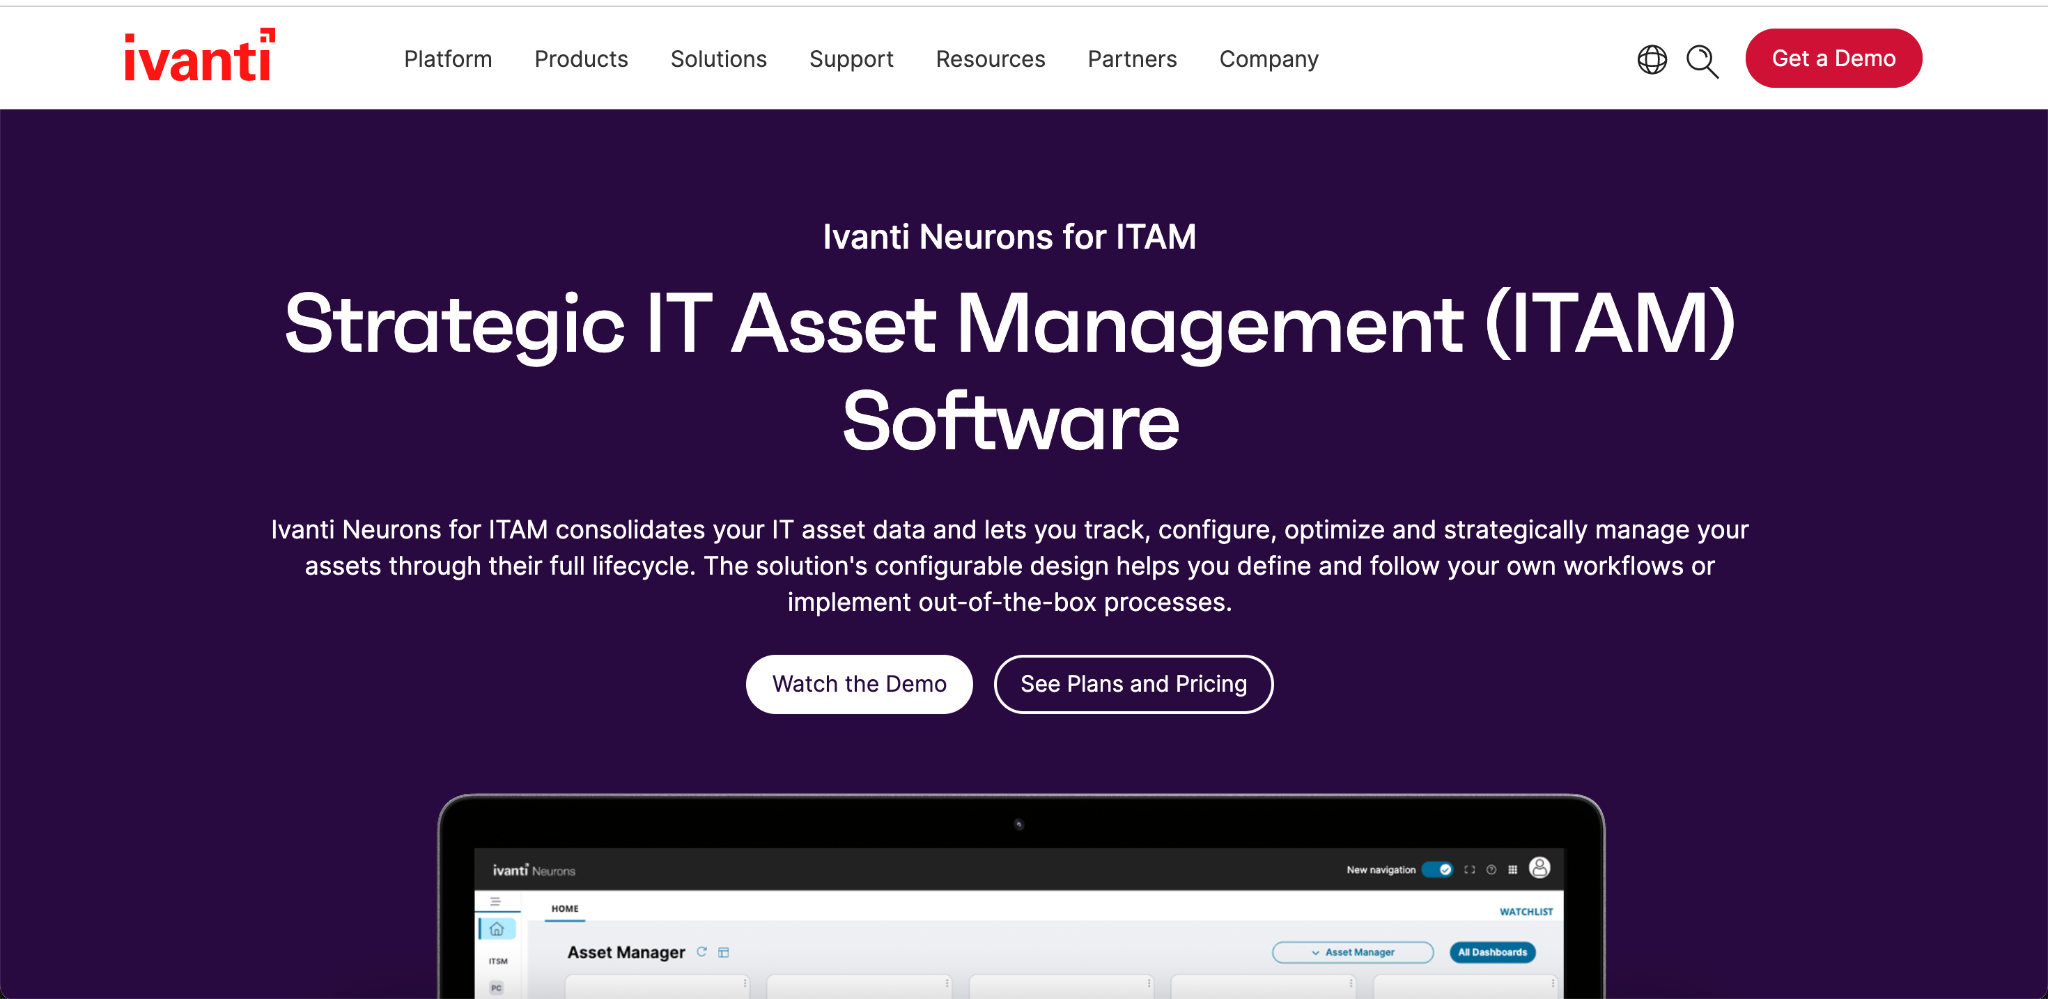Open the Solutions menu
Screen dimensions: 2048x999
coord(718,59)
